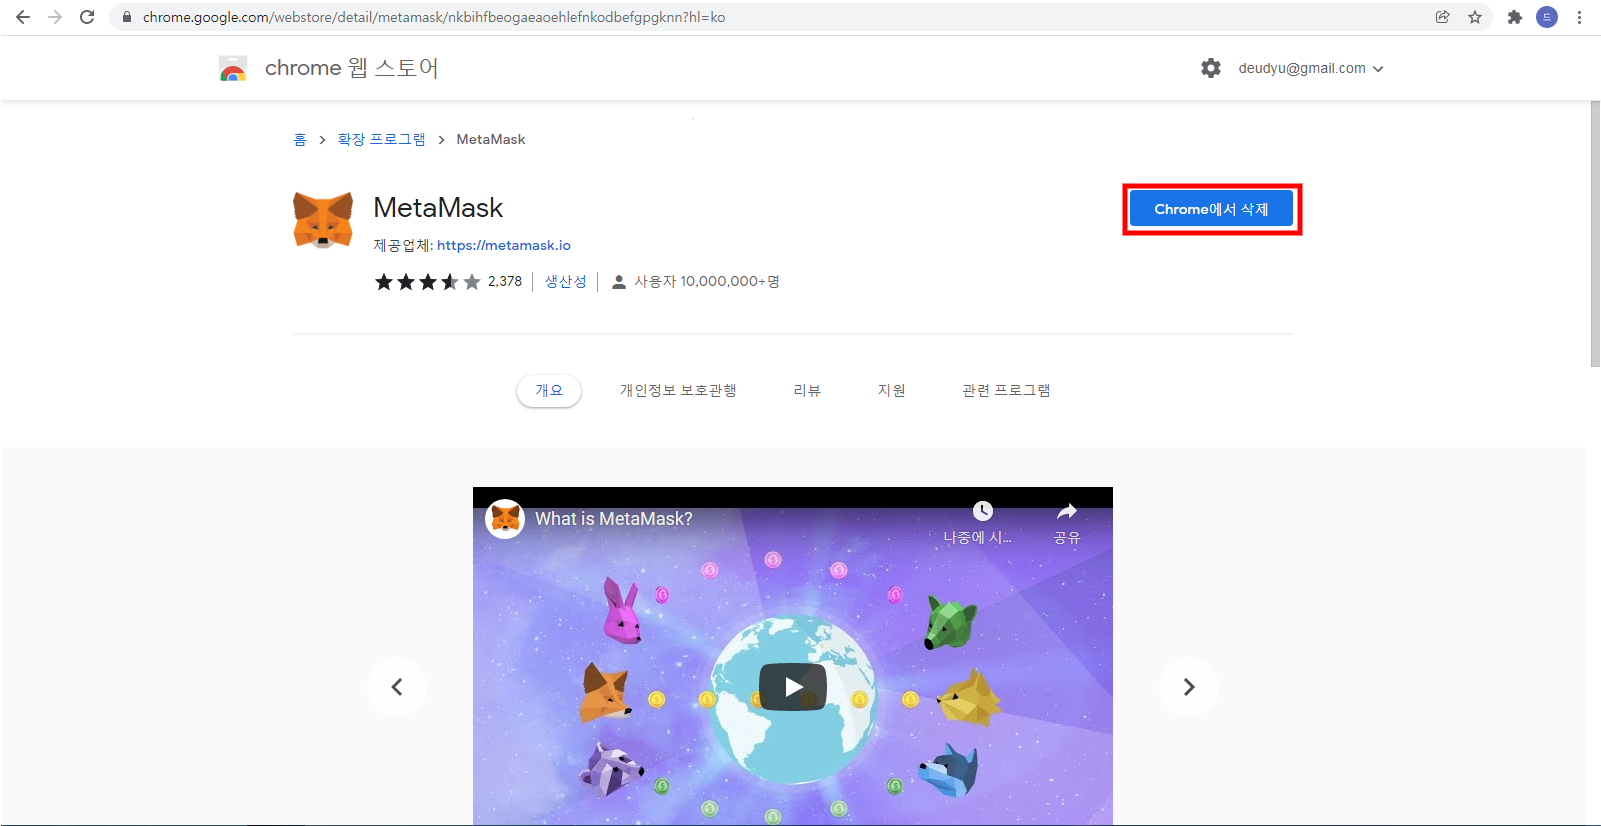The width and height of the screenshot is (1601, 826).
Task: Show the previous carousel slide
Action: coord(397,687)
